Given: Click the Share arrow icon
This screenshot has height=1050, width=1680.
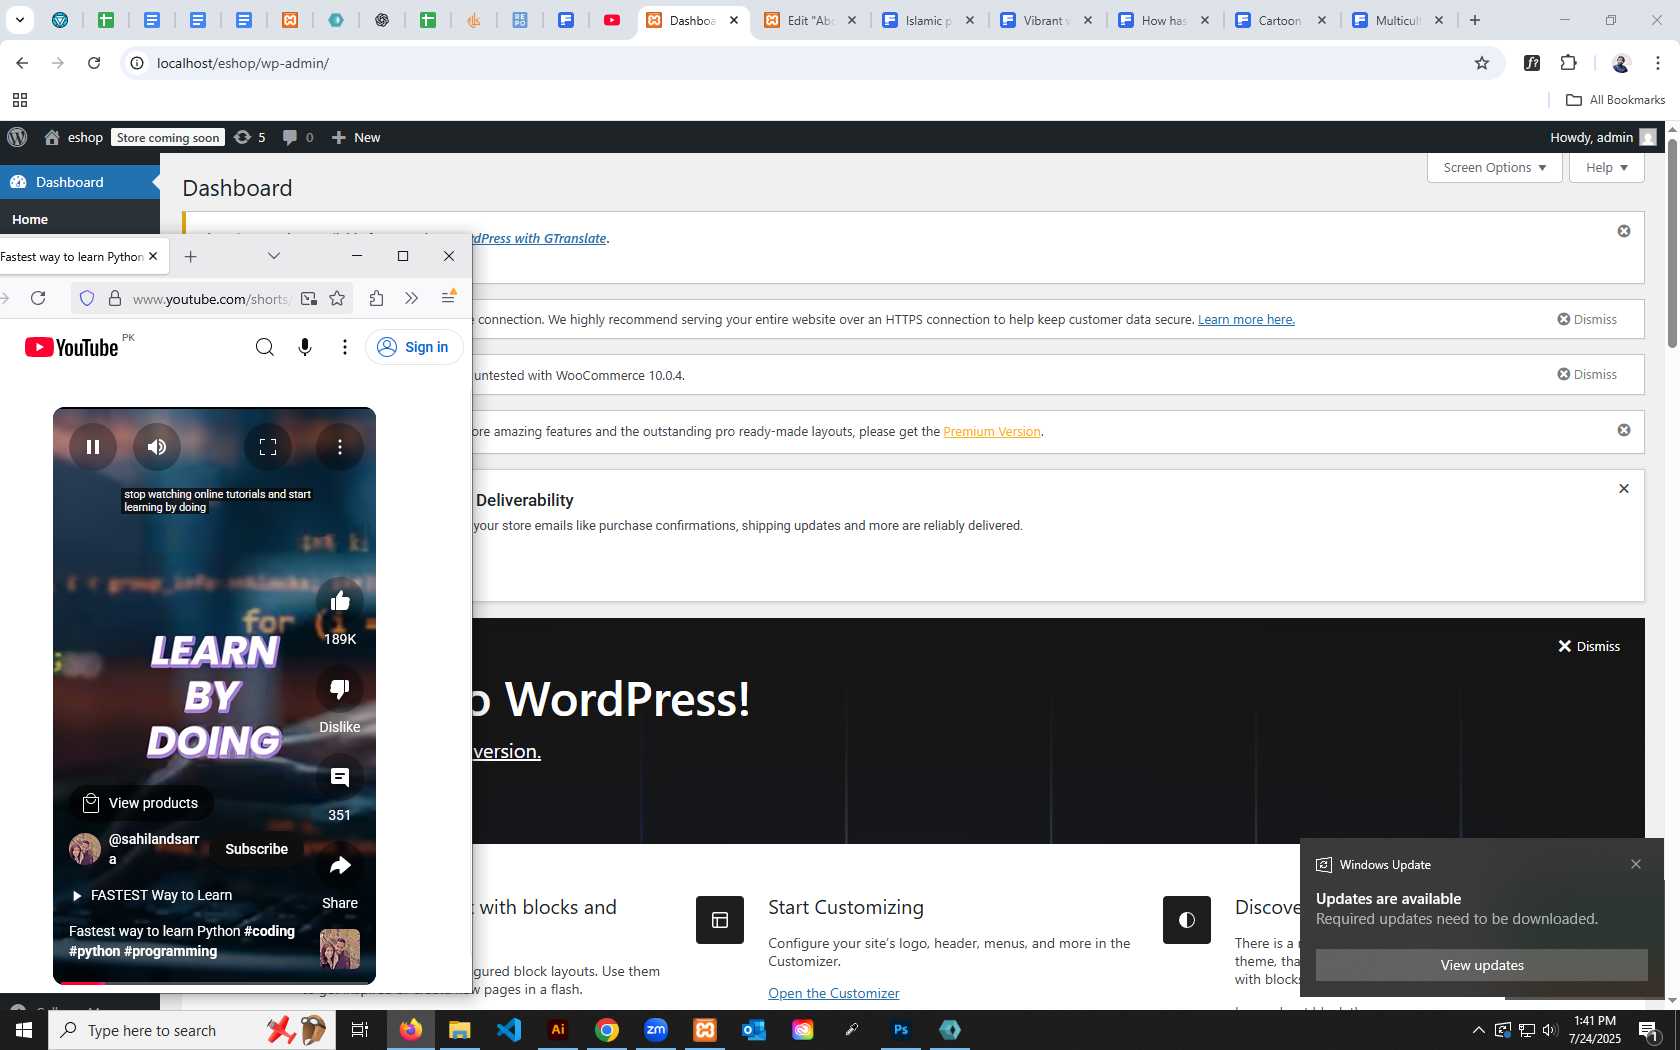Looking at the screenshot, I should coord(340,865).
